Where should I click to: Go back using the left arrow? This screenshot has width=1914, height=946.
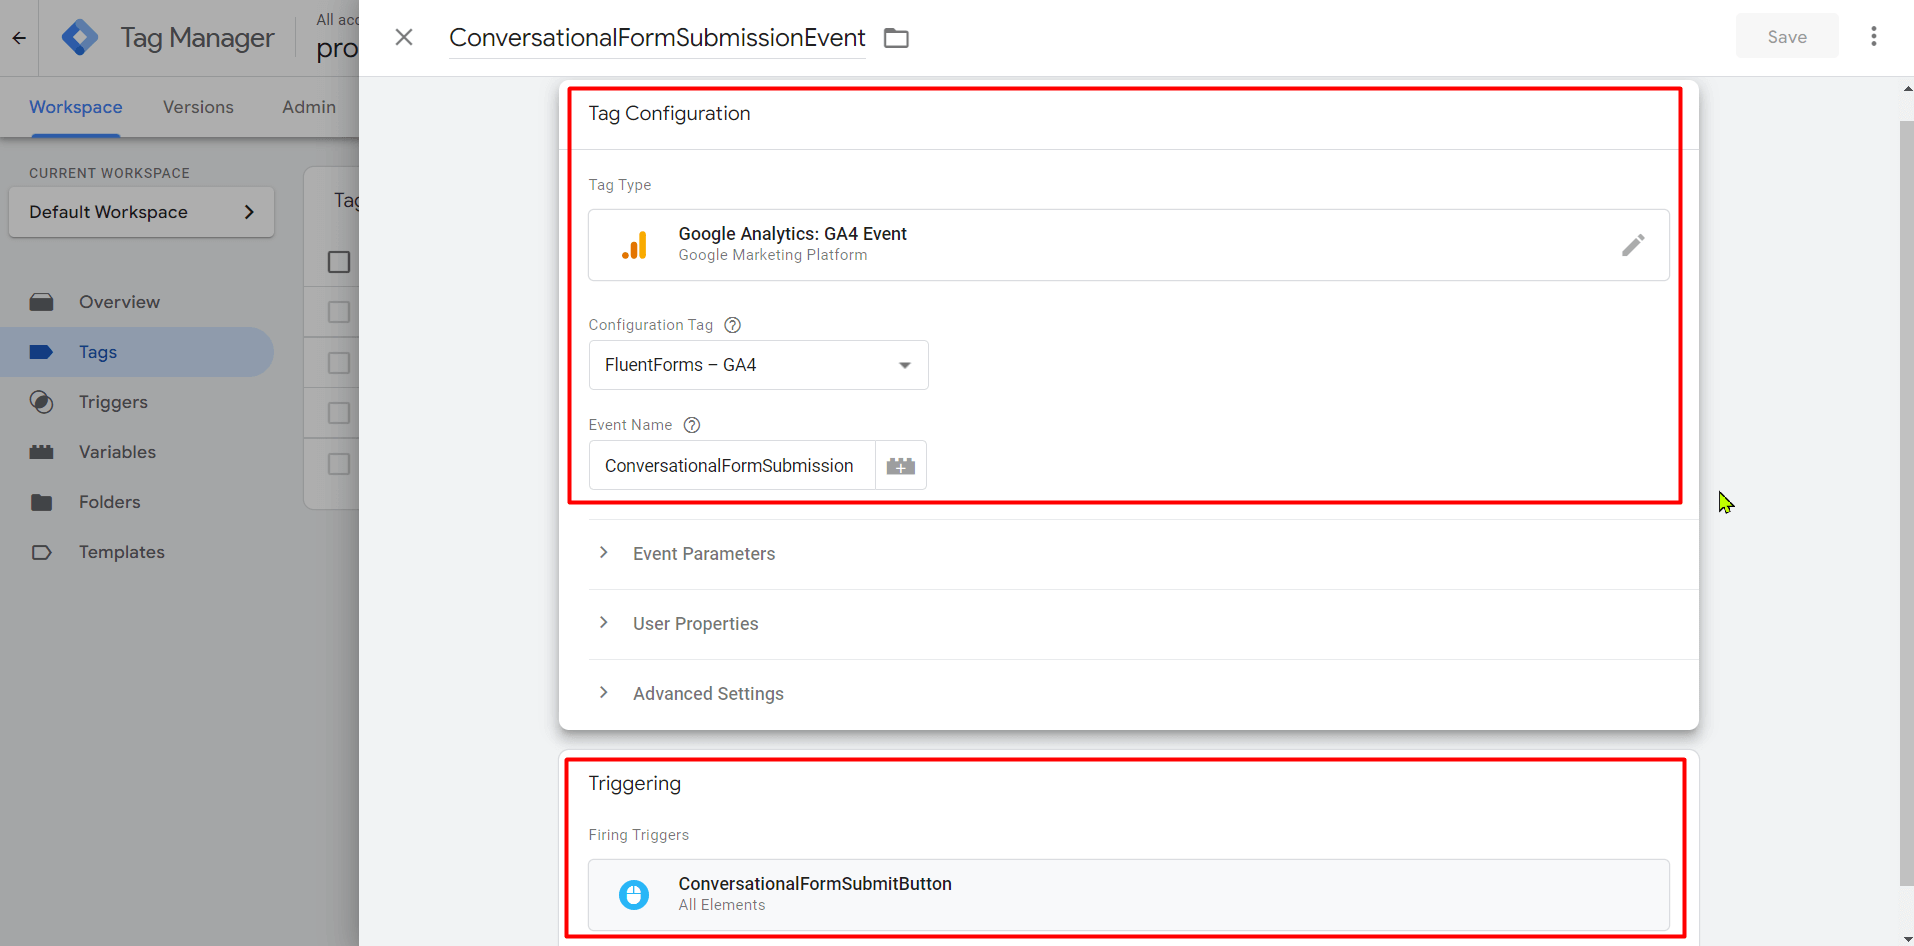(x=19, y=38)
